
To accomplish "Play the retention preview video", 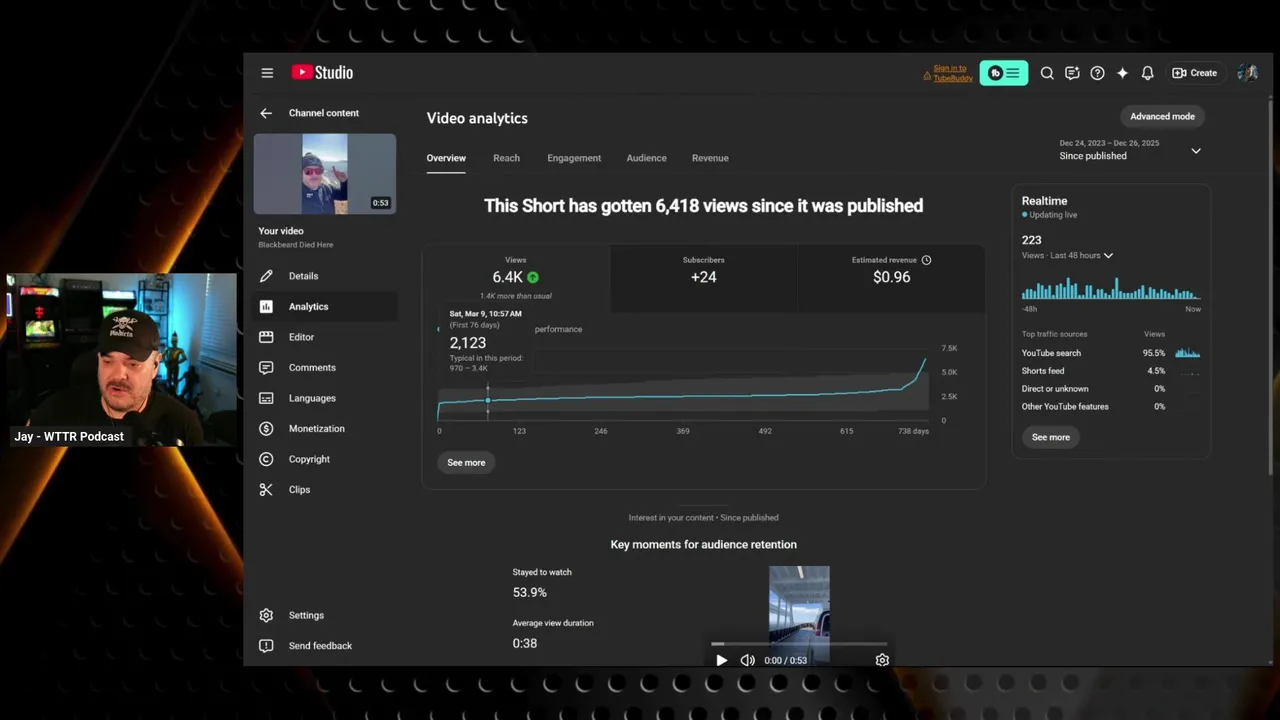I will click(x=721, y=660).
